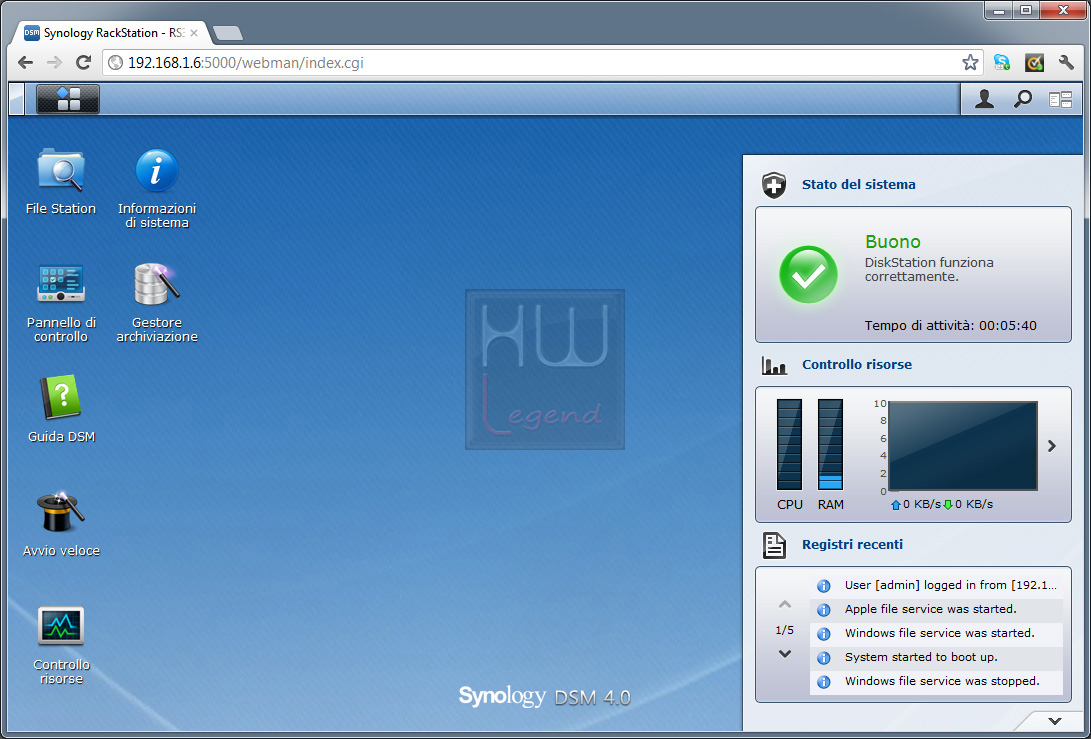Image resolution: width=1091 pixels, height=739 pixels.
Task: Click the network traffic graph
Action: point(963,446)
